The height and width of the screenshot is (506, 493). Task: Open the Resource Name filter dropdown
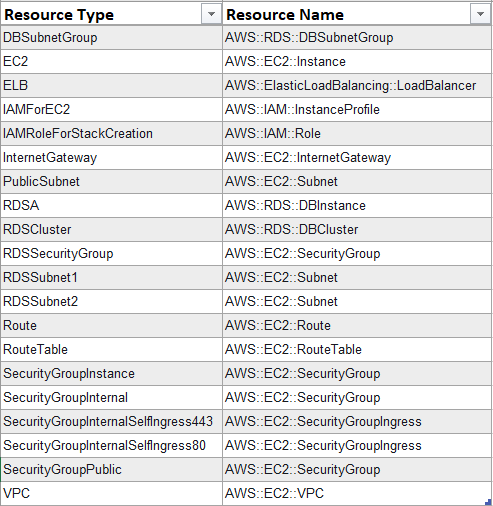tap(480, 14)
